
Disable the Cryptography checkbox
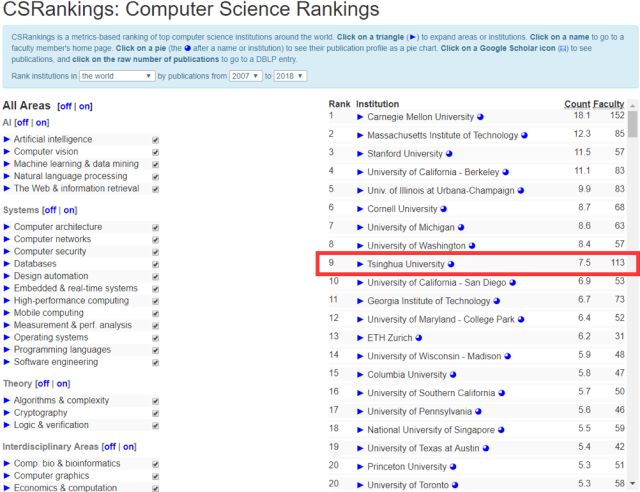click(155, 413)
